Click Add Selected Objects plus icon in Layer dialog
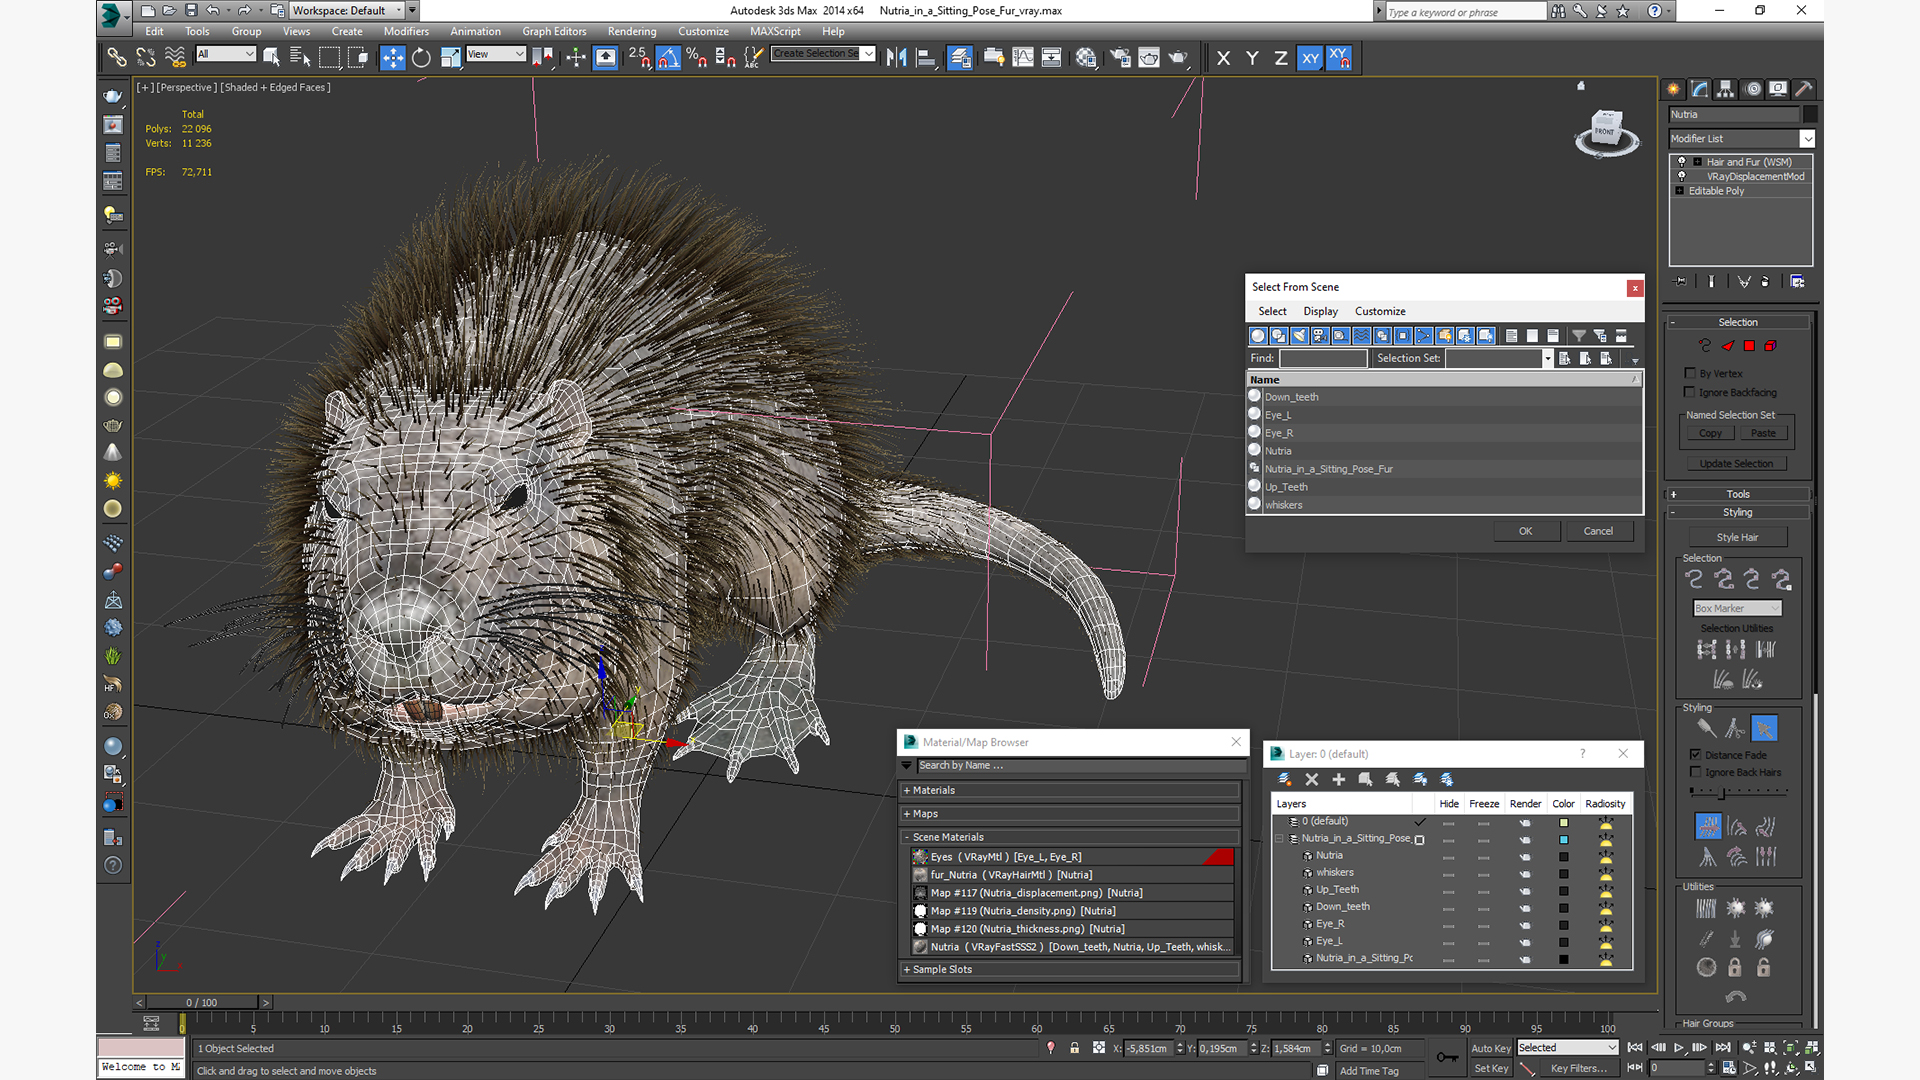This screenshot has height=1080, width=1920. click(1339, 779)
